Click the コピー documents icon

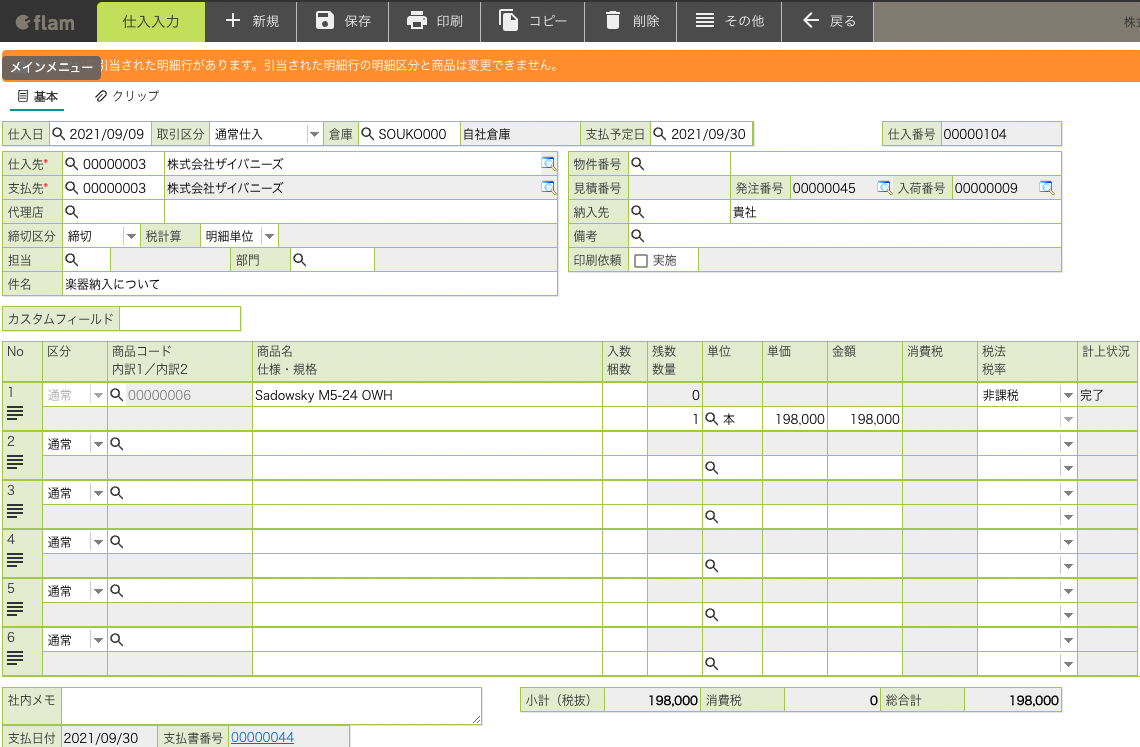coord(509,20)
